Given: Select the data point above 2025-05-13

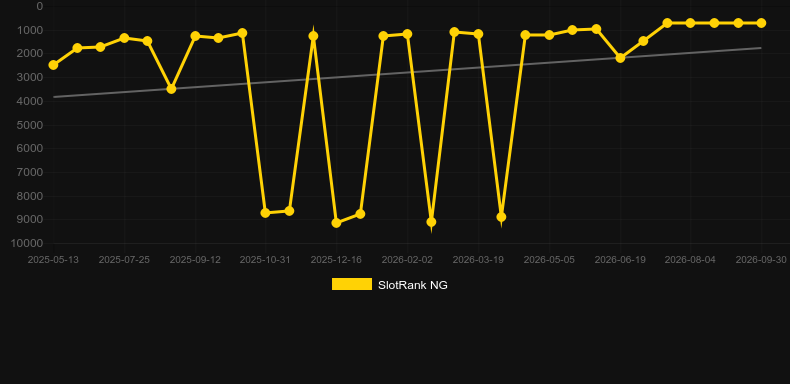Looking at the screenshot, I should tap(53, 65).
